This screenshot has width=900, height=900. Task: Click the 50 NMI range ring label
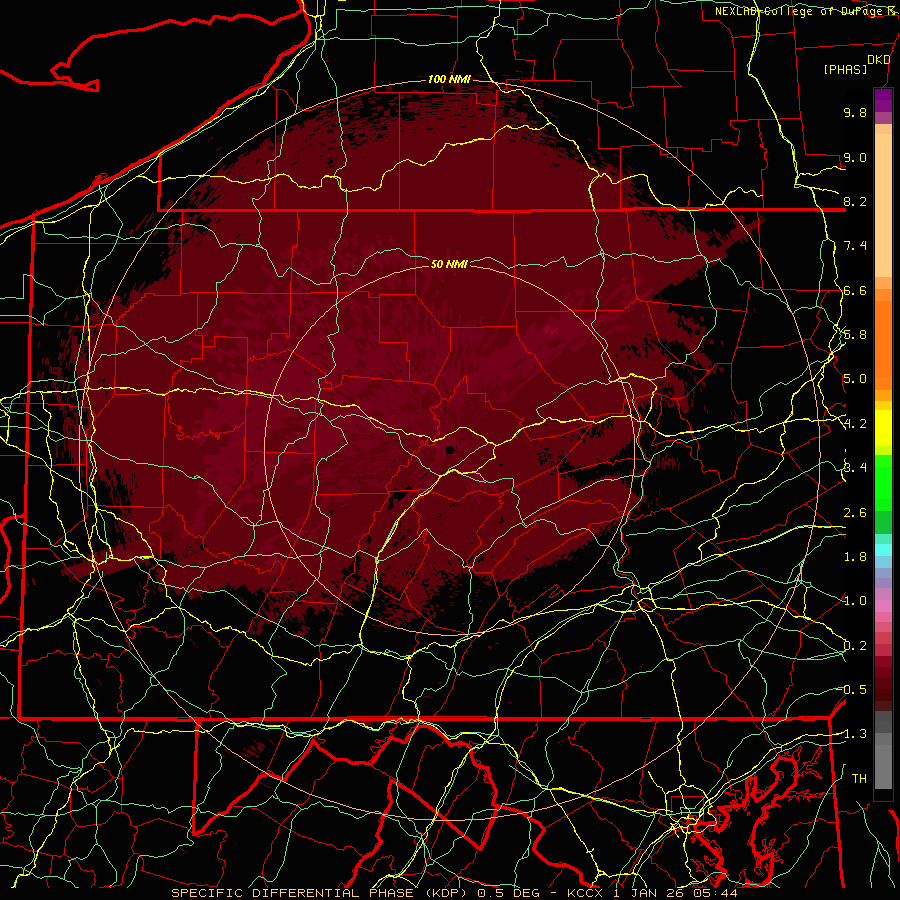tap(449, 264)
